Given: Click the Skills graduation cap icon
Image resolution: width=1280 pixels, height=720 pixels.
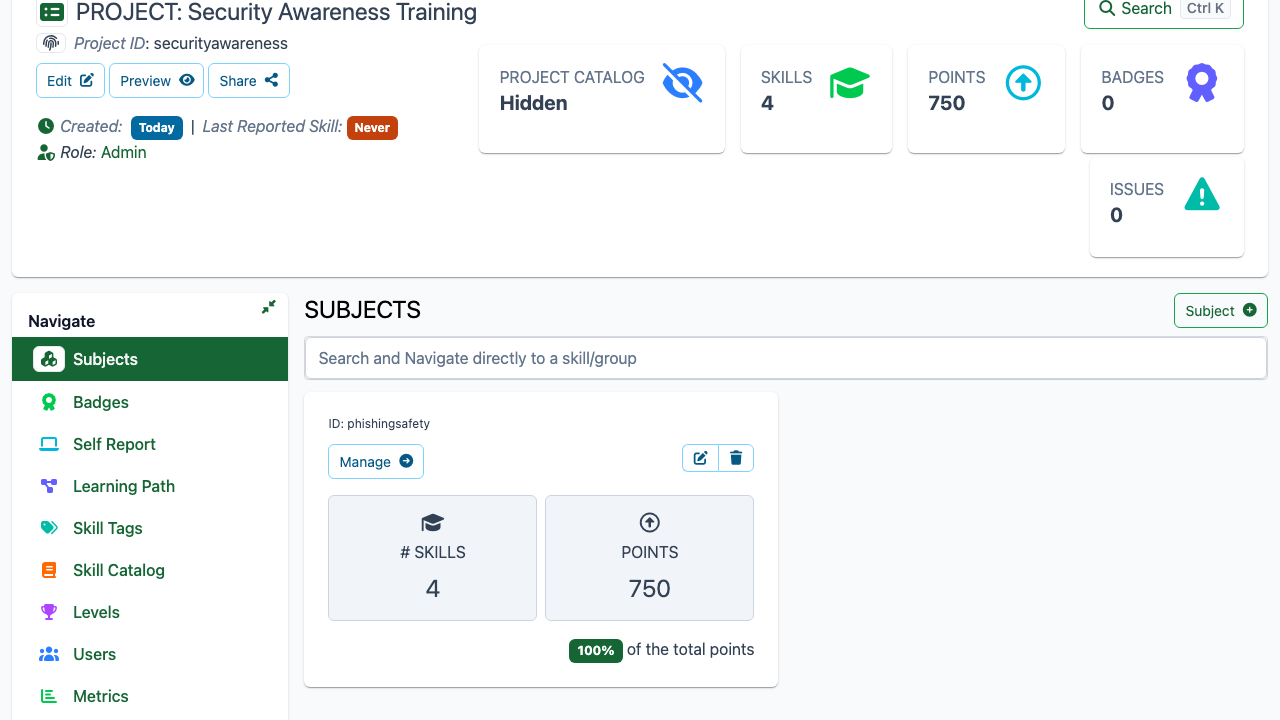Looking at the screenshot, I should pos(850,83).
